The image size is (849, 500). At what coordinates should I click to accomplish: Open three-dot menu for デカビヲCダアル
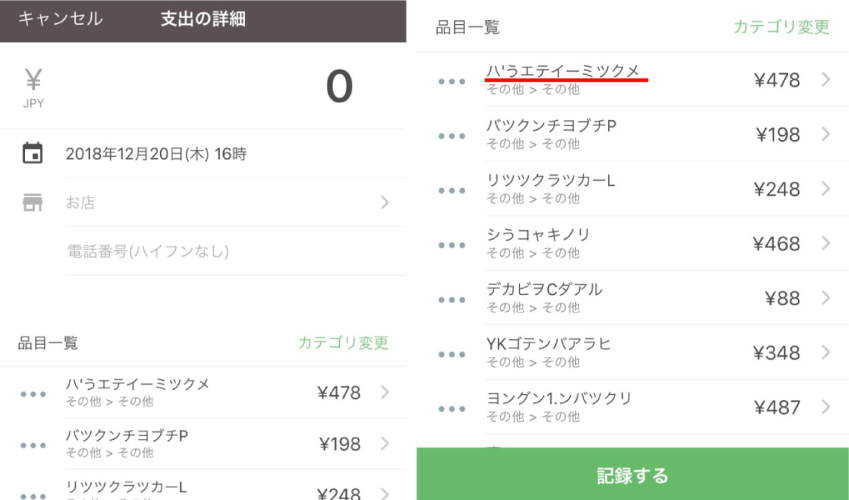coord(452,300)
